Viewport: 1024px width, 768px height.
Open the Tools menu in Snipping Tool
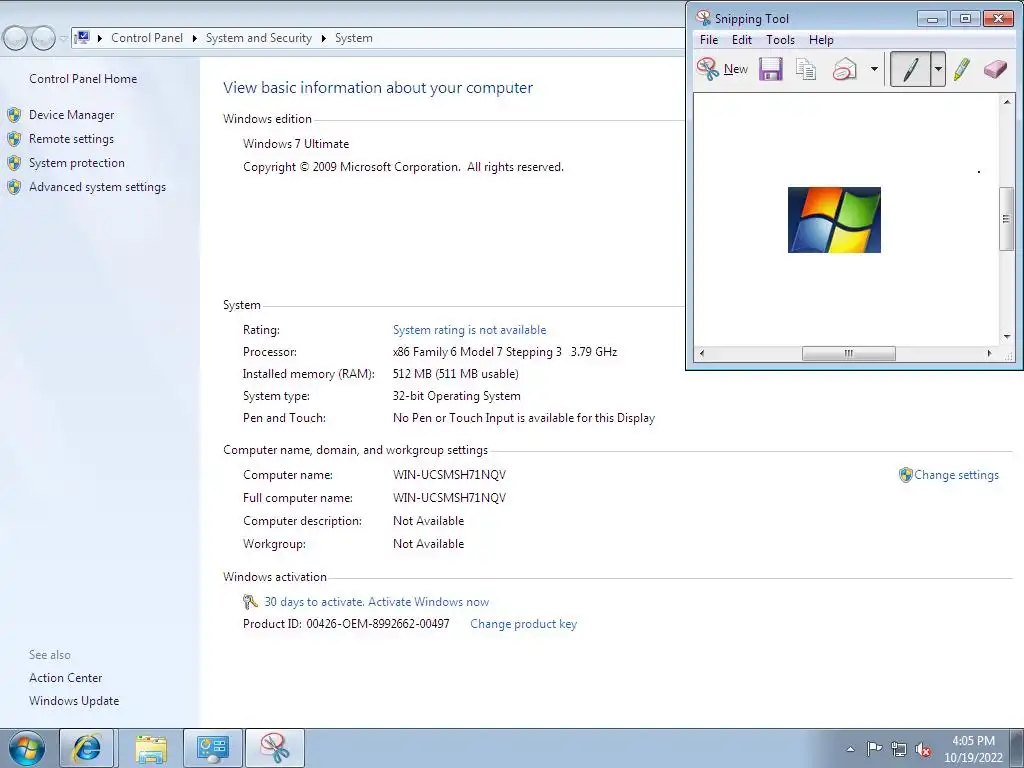pos(780,40)
